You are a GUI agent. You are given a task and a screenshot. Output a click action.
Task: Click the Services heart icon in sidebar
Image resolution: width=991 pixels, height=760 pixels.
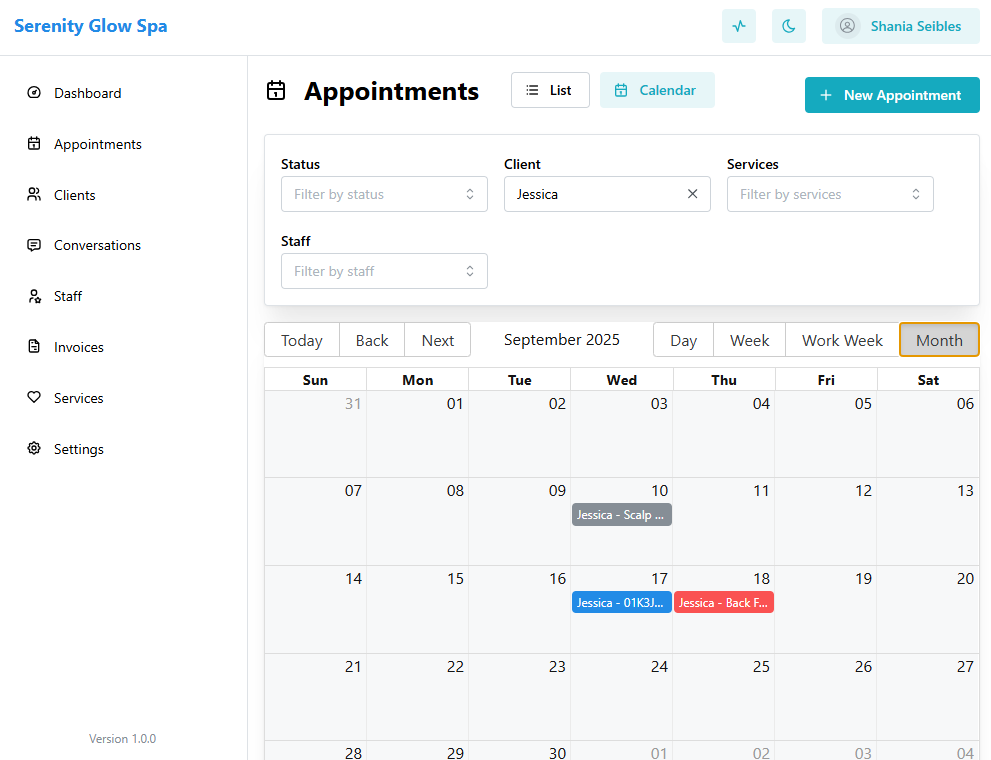(x=34, y=398)
